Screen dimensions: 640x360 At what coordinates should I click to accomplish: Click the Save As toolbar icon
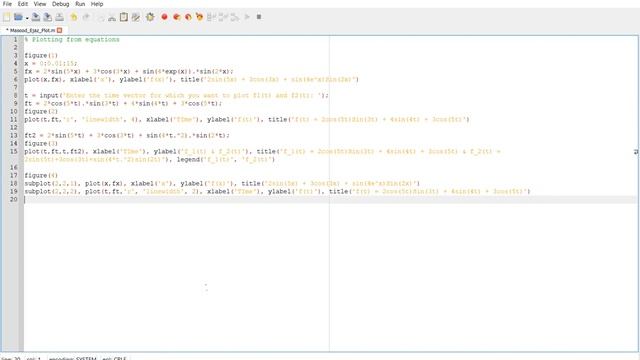[48, 17]
